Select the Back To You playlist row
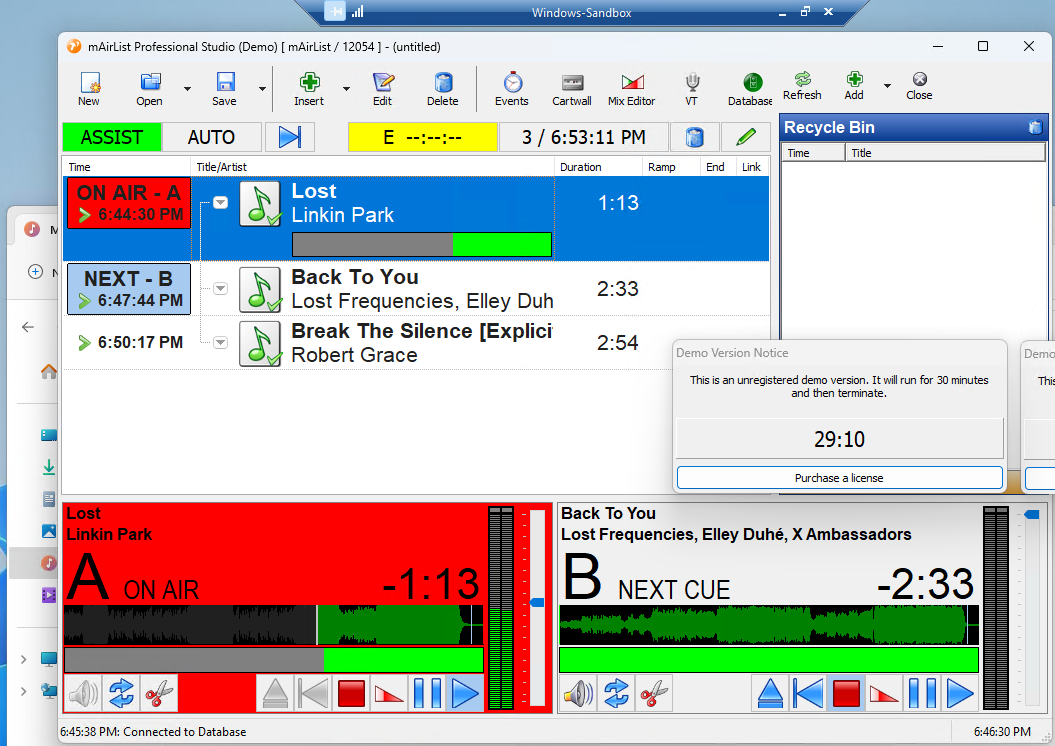The height and width of the screenshot is (746, 1055). tap(416, 289)
